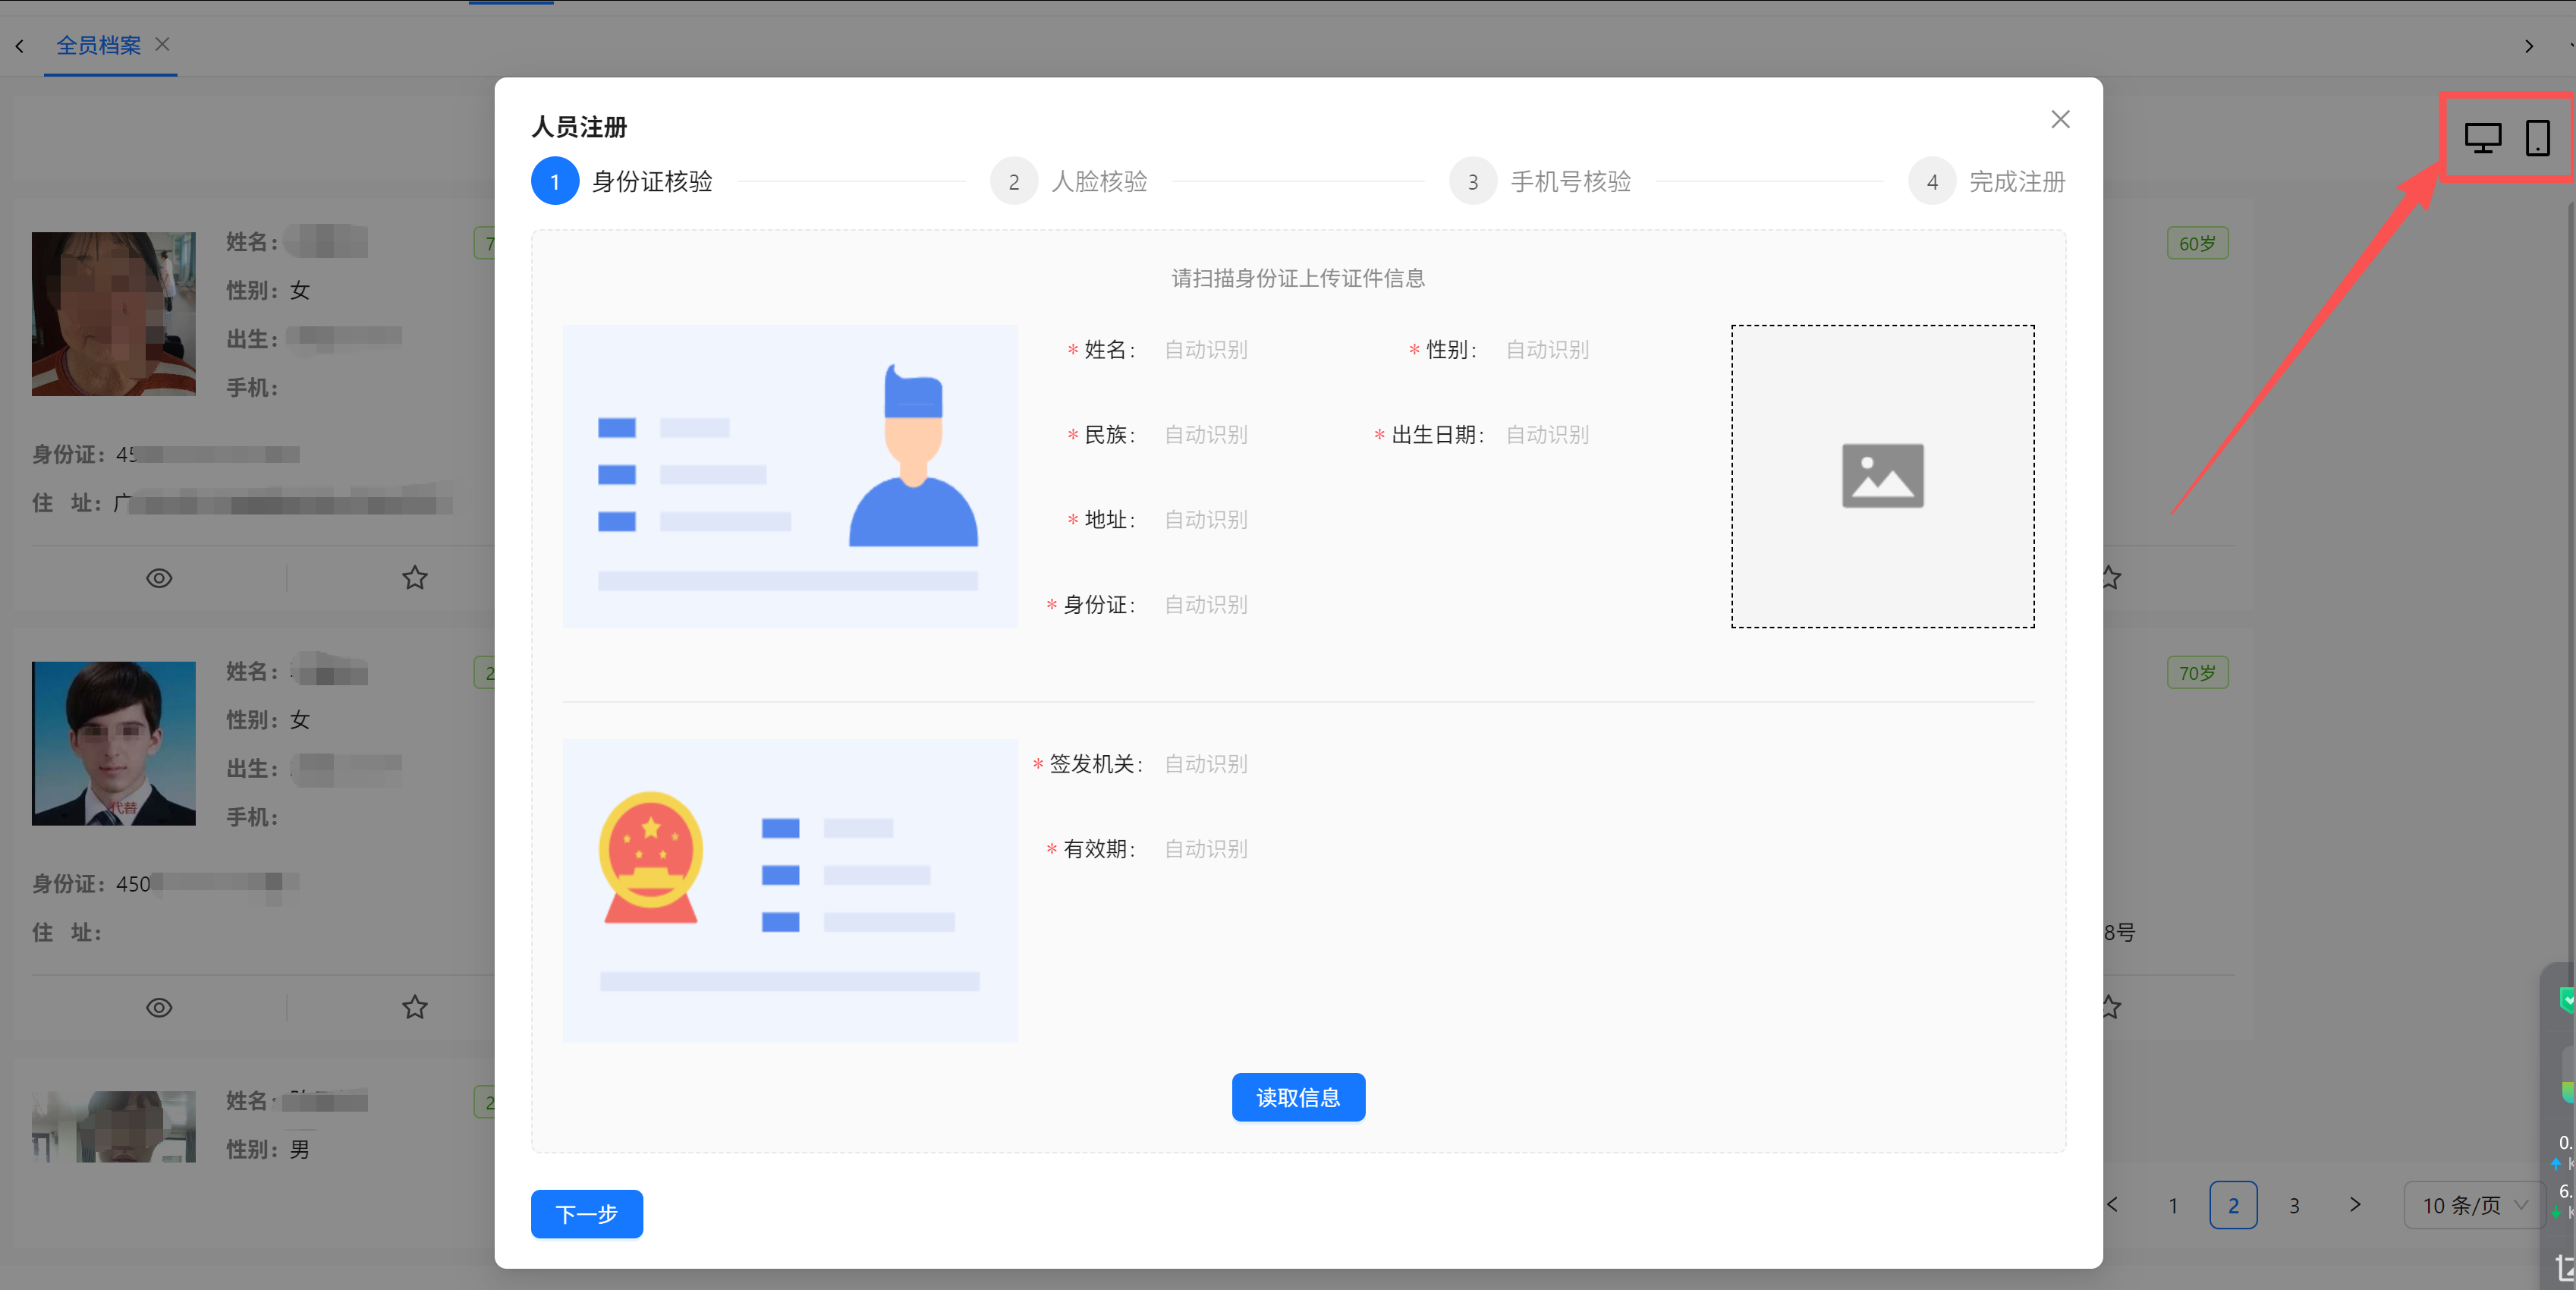The image size is (2576, 1290).
Task: Switch to mobile view icon
Action: [x=2537, y=137]
